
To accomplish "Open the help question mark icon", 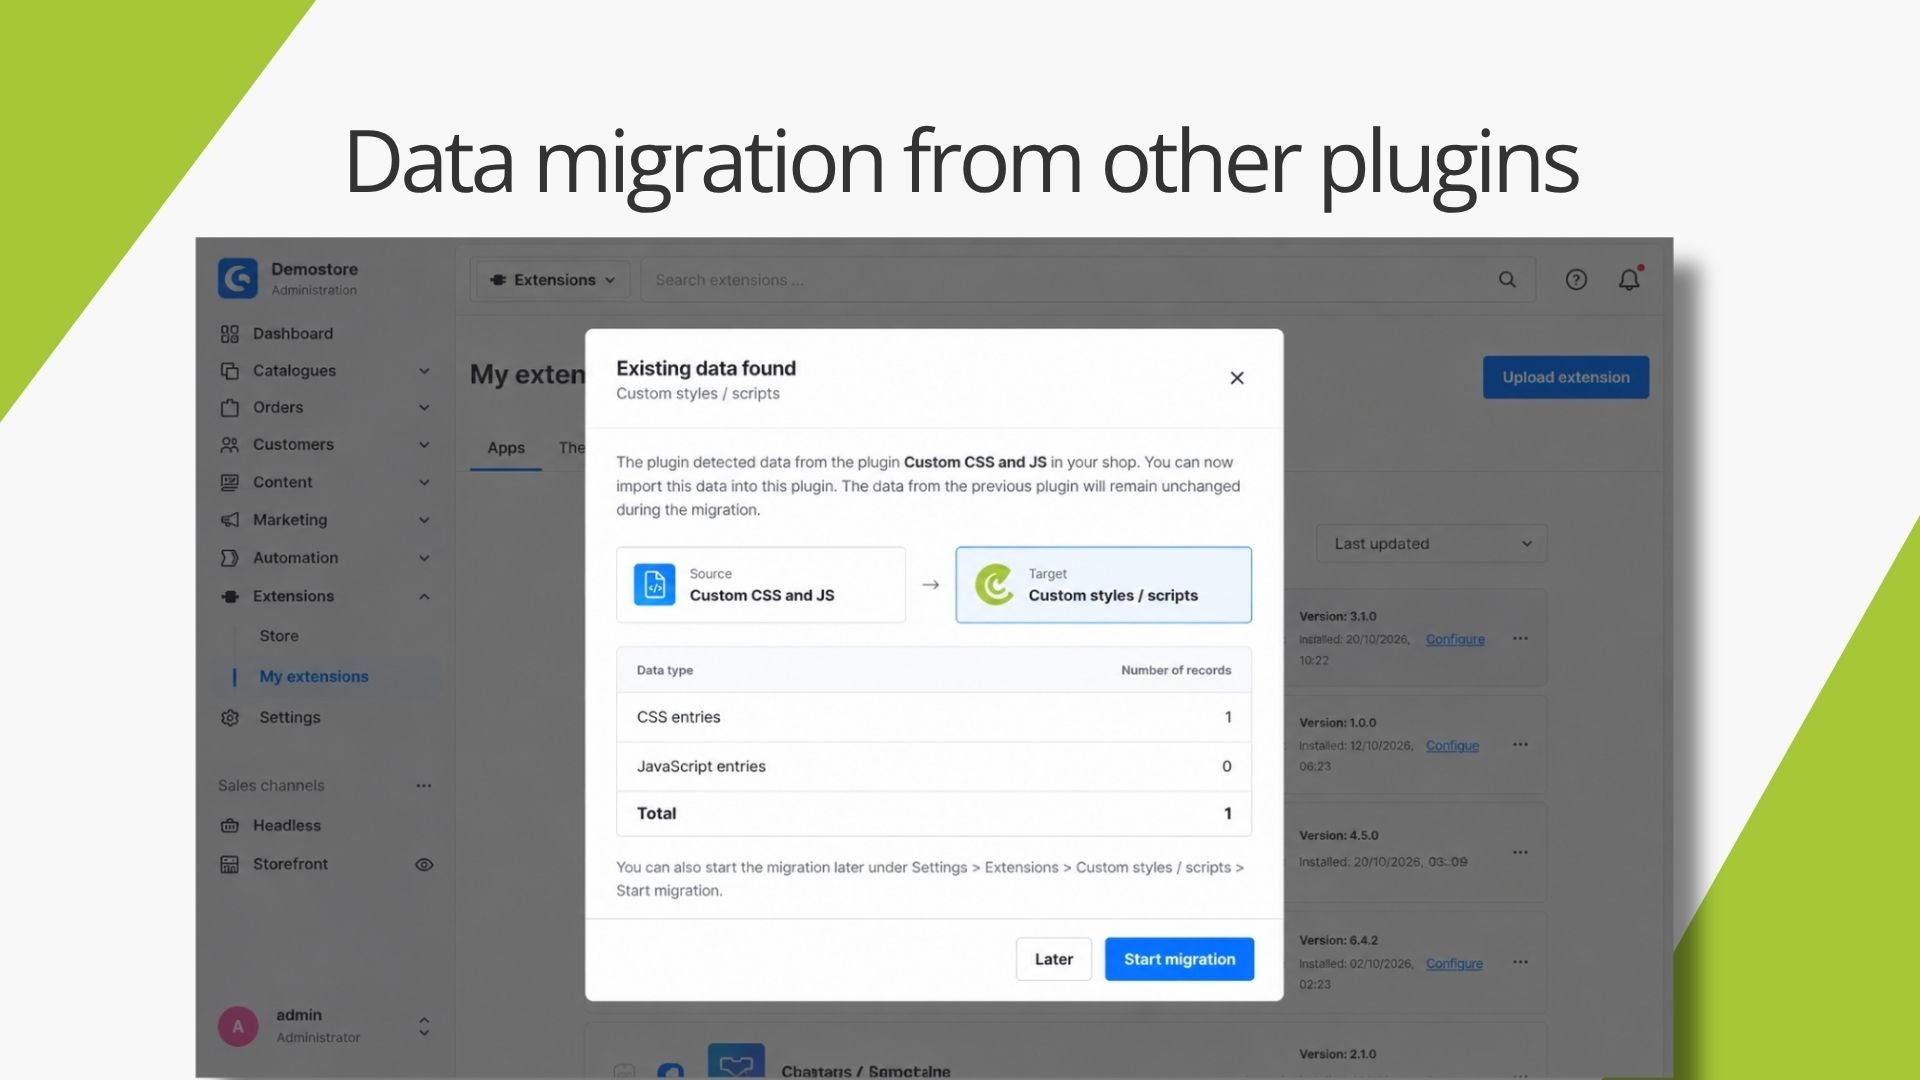I will point(1576,280).
